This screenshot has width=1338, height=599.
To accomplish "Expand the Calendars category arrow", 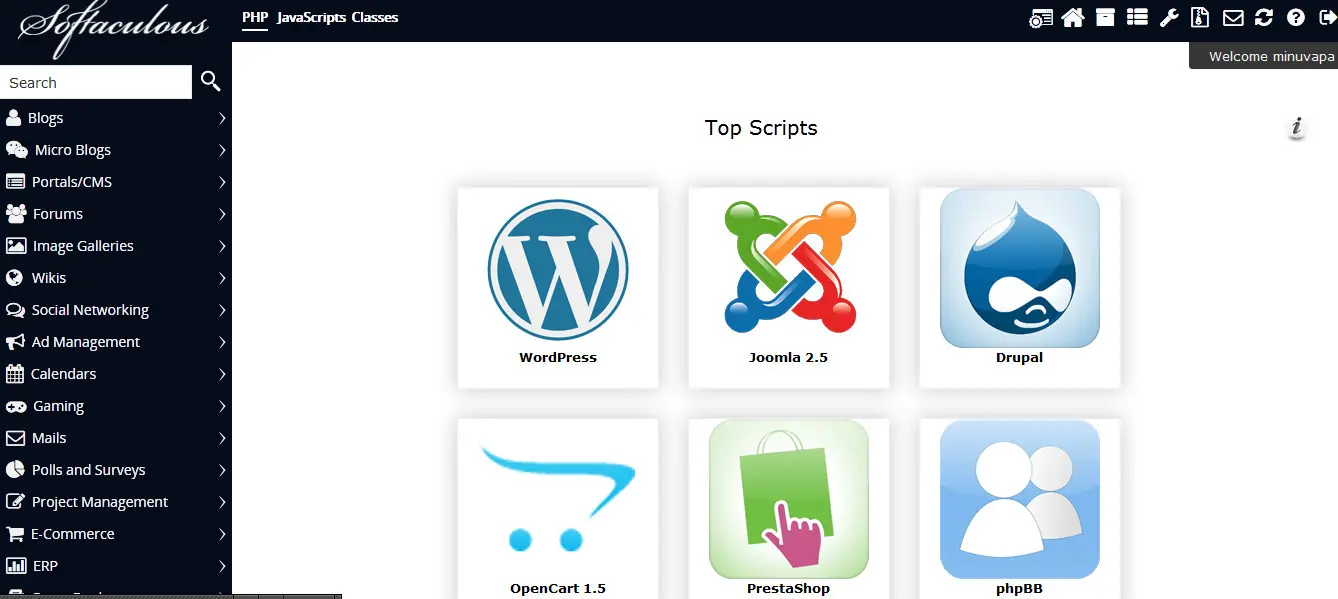I will coord(222,374).
